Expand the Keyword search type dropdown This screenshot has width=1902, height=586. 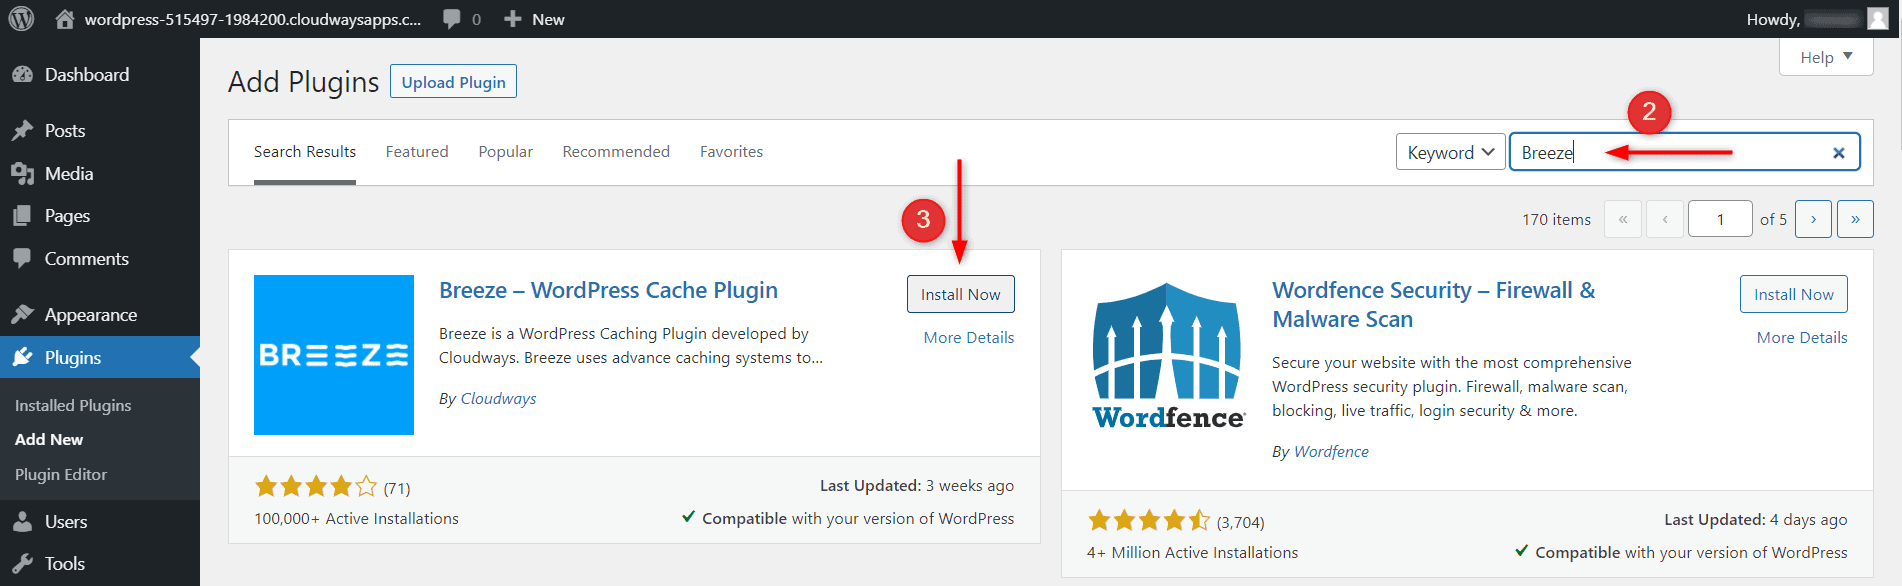pos(1450,152)
